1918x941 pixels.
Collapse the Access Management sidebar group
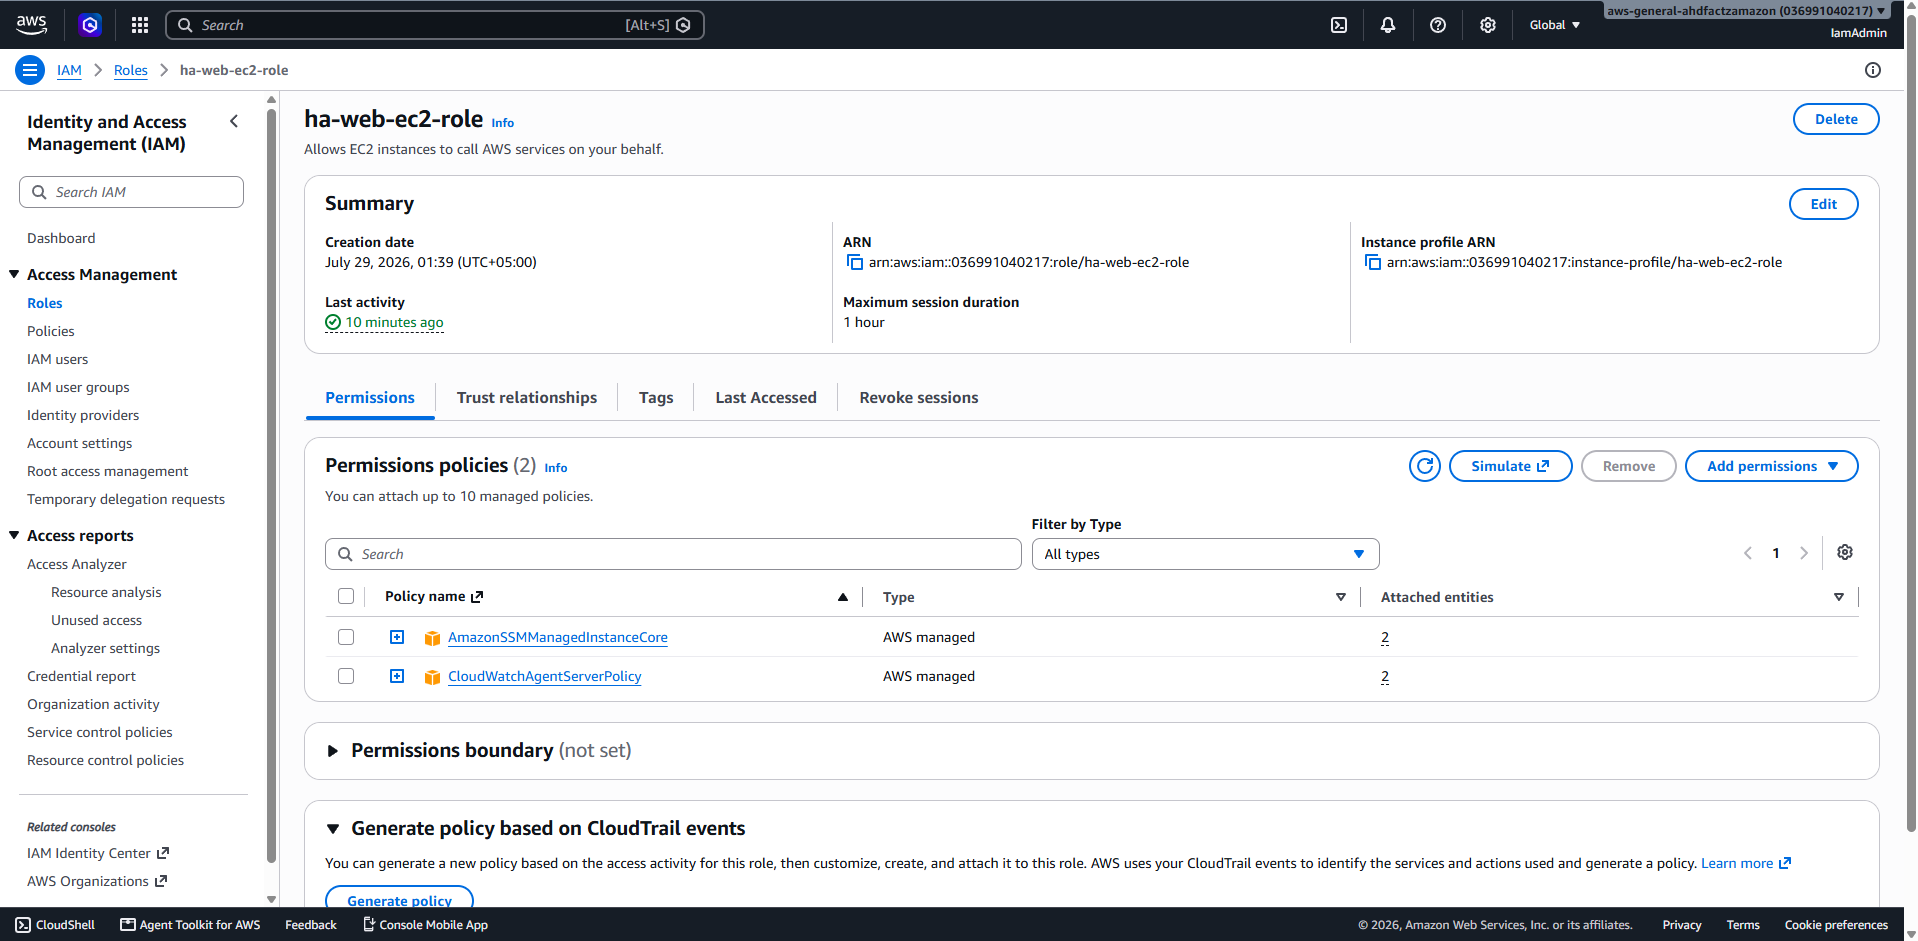click(x=14, y=274)
